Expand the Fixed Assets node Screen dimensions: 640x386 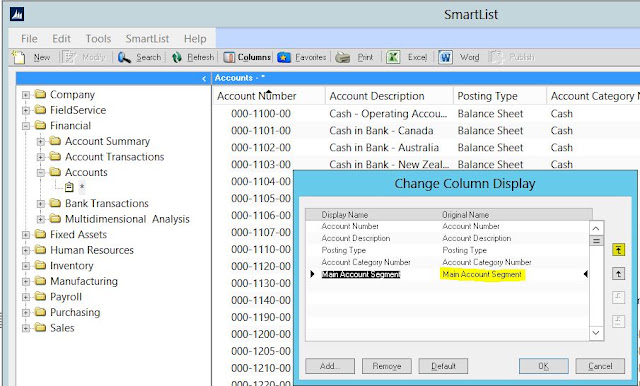tap(26, 235)
